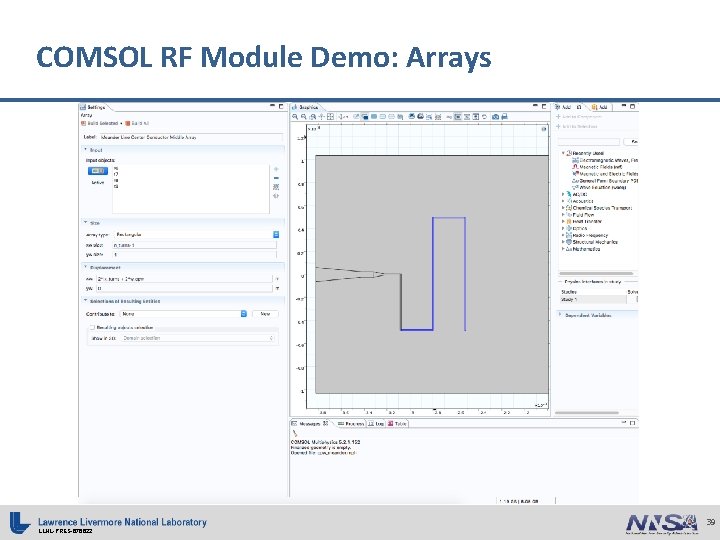Open the Show in Domain selection dropdown
The width and height of the screenshot is (720, 540).
pos(198,338)
